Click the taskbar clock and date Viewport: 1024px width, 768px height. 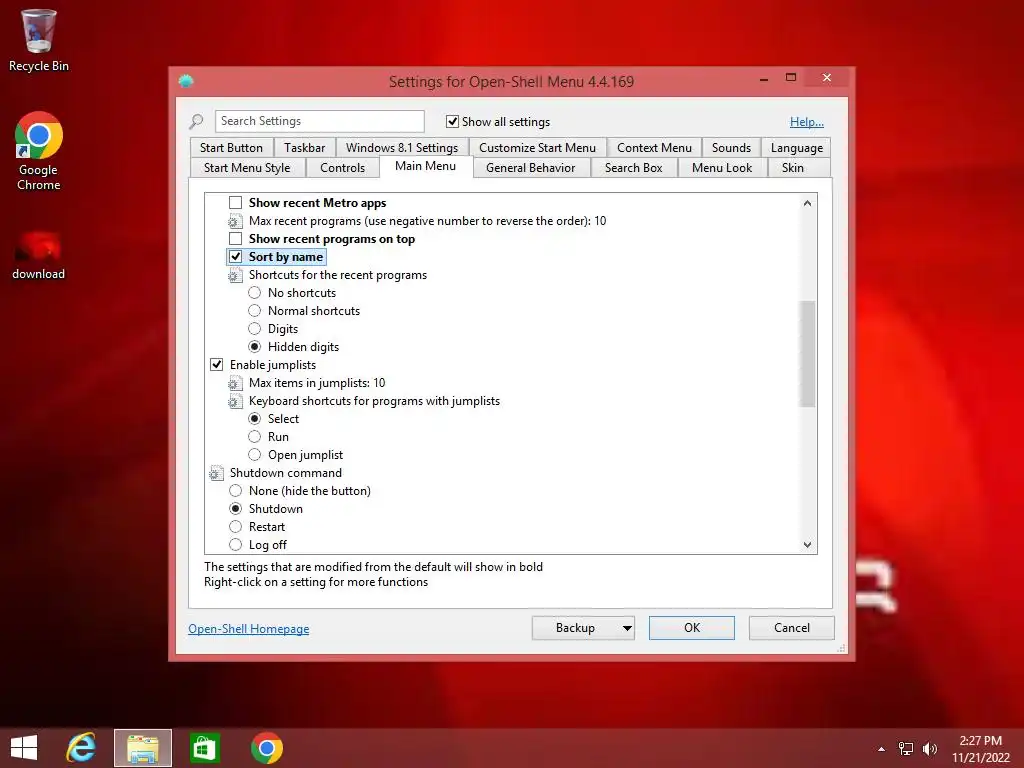click(x=980, y=749)
